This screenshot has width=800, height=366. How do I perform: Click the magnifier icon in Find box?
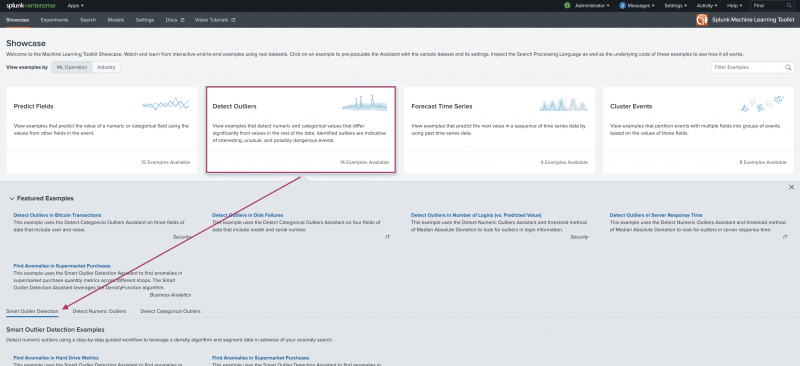click(x=789, y=6)
